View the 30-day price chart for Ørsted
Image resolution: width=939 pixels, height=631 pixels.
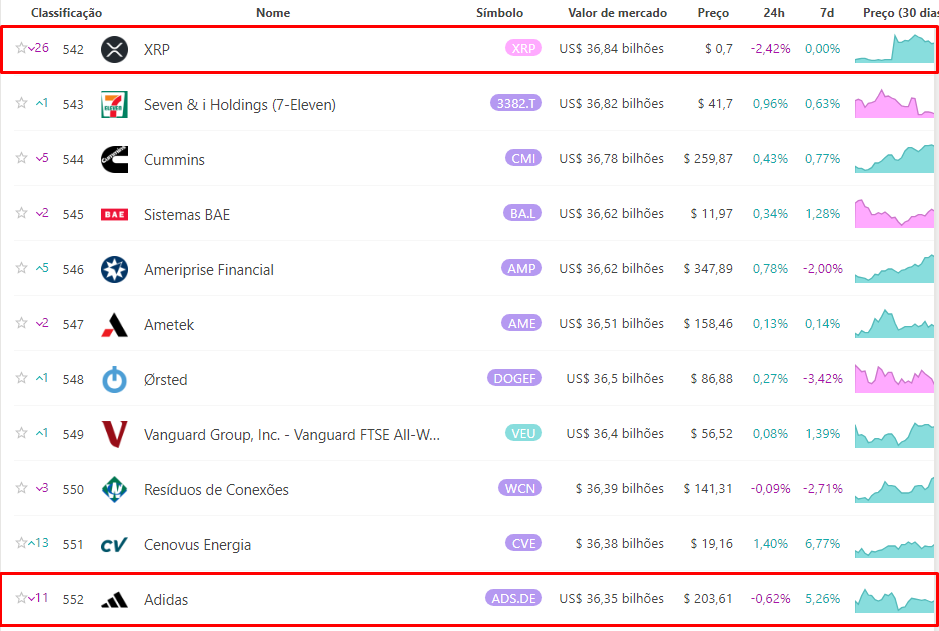[x=894, y=379]
